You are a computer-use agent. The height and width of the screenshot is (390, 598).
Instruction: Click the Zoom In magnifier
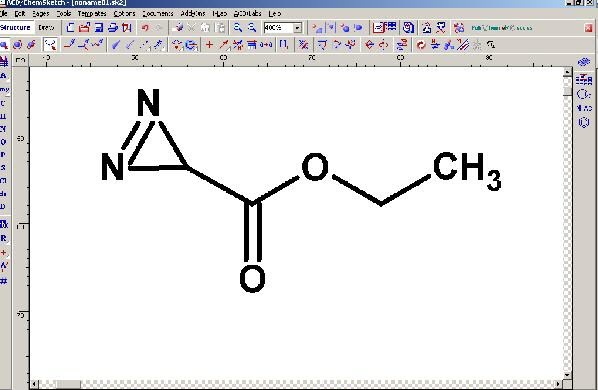(238, 27)
